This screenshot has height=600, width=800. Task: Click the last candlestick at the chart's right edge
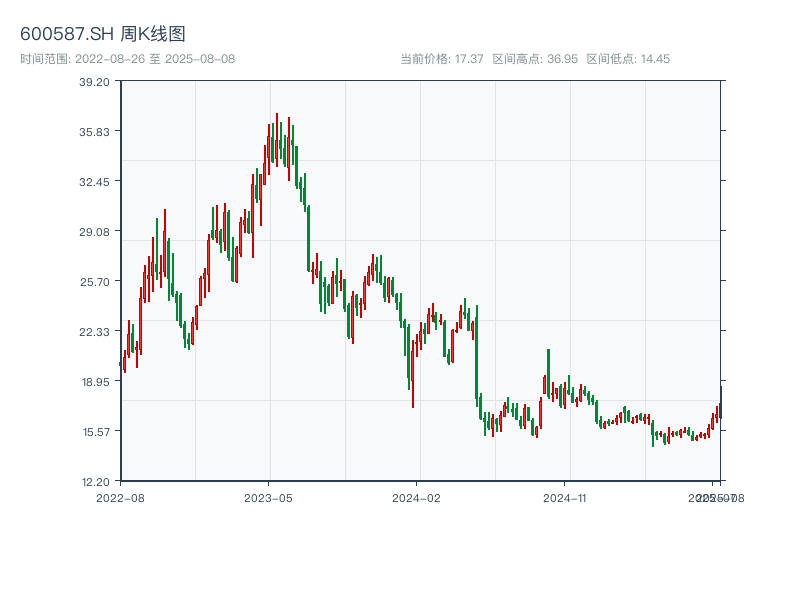[720, 400]
